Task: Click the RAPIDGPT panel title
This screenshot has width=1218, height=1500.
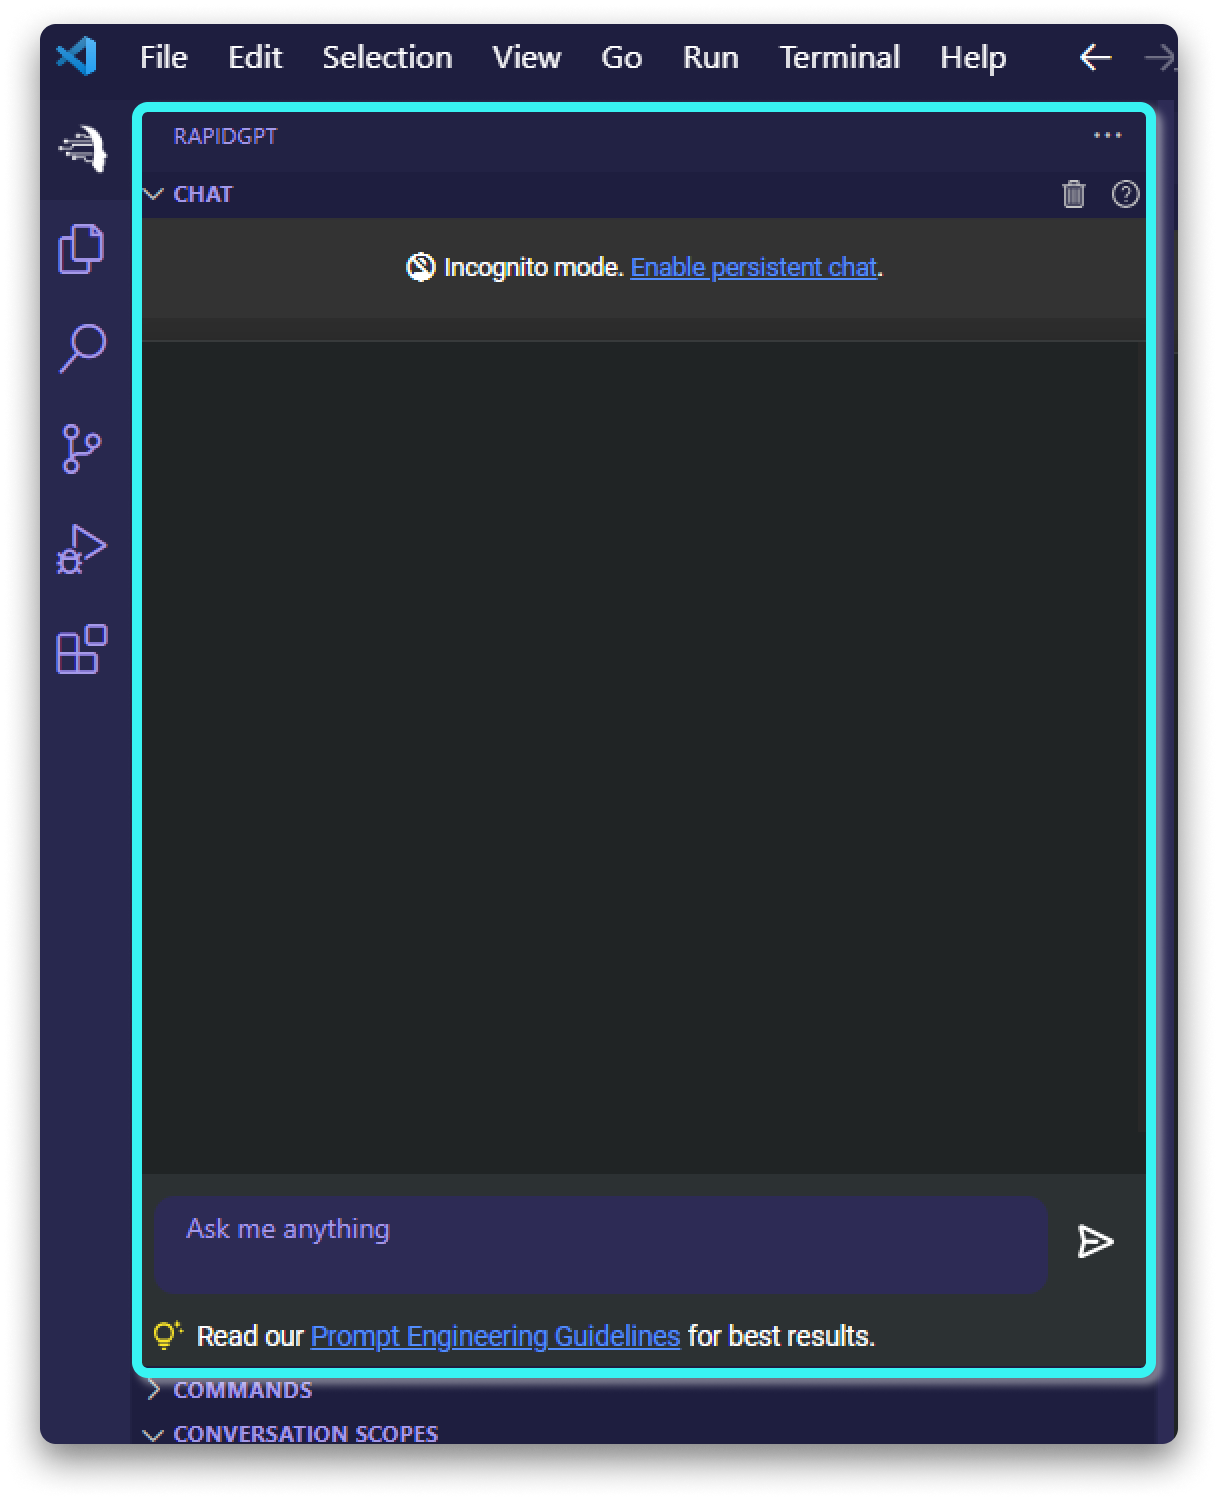Action: [x=225, y=136]
